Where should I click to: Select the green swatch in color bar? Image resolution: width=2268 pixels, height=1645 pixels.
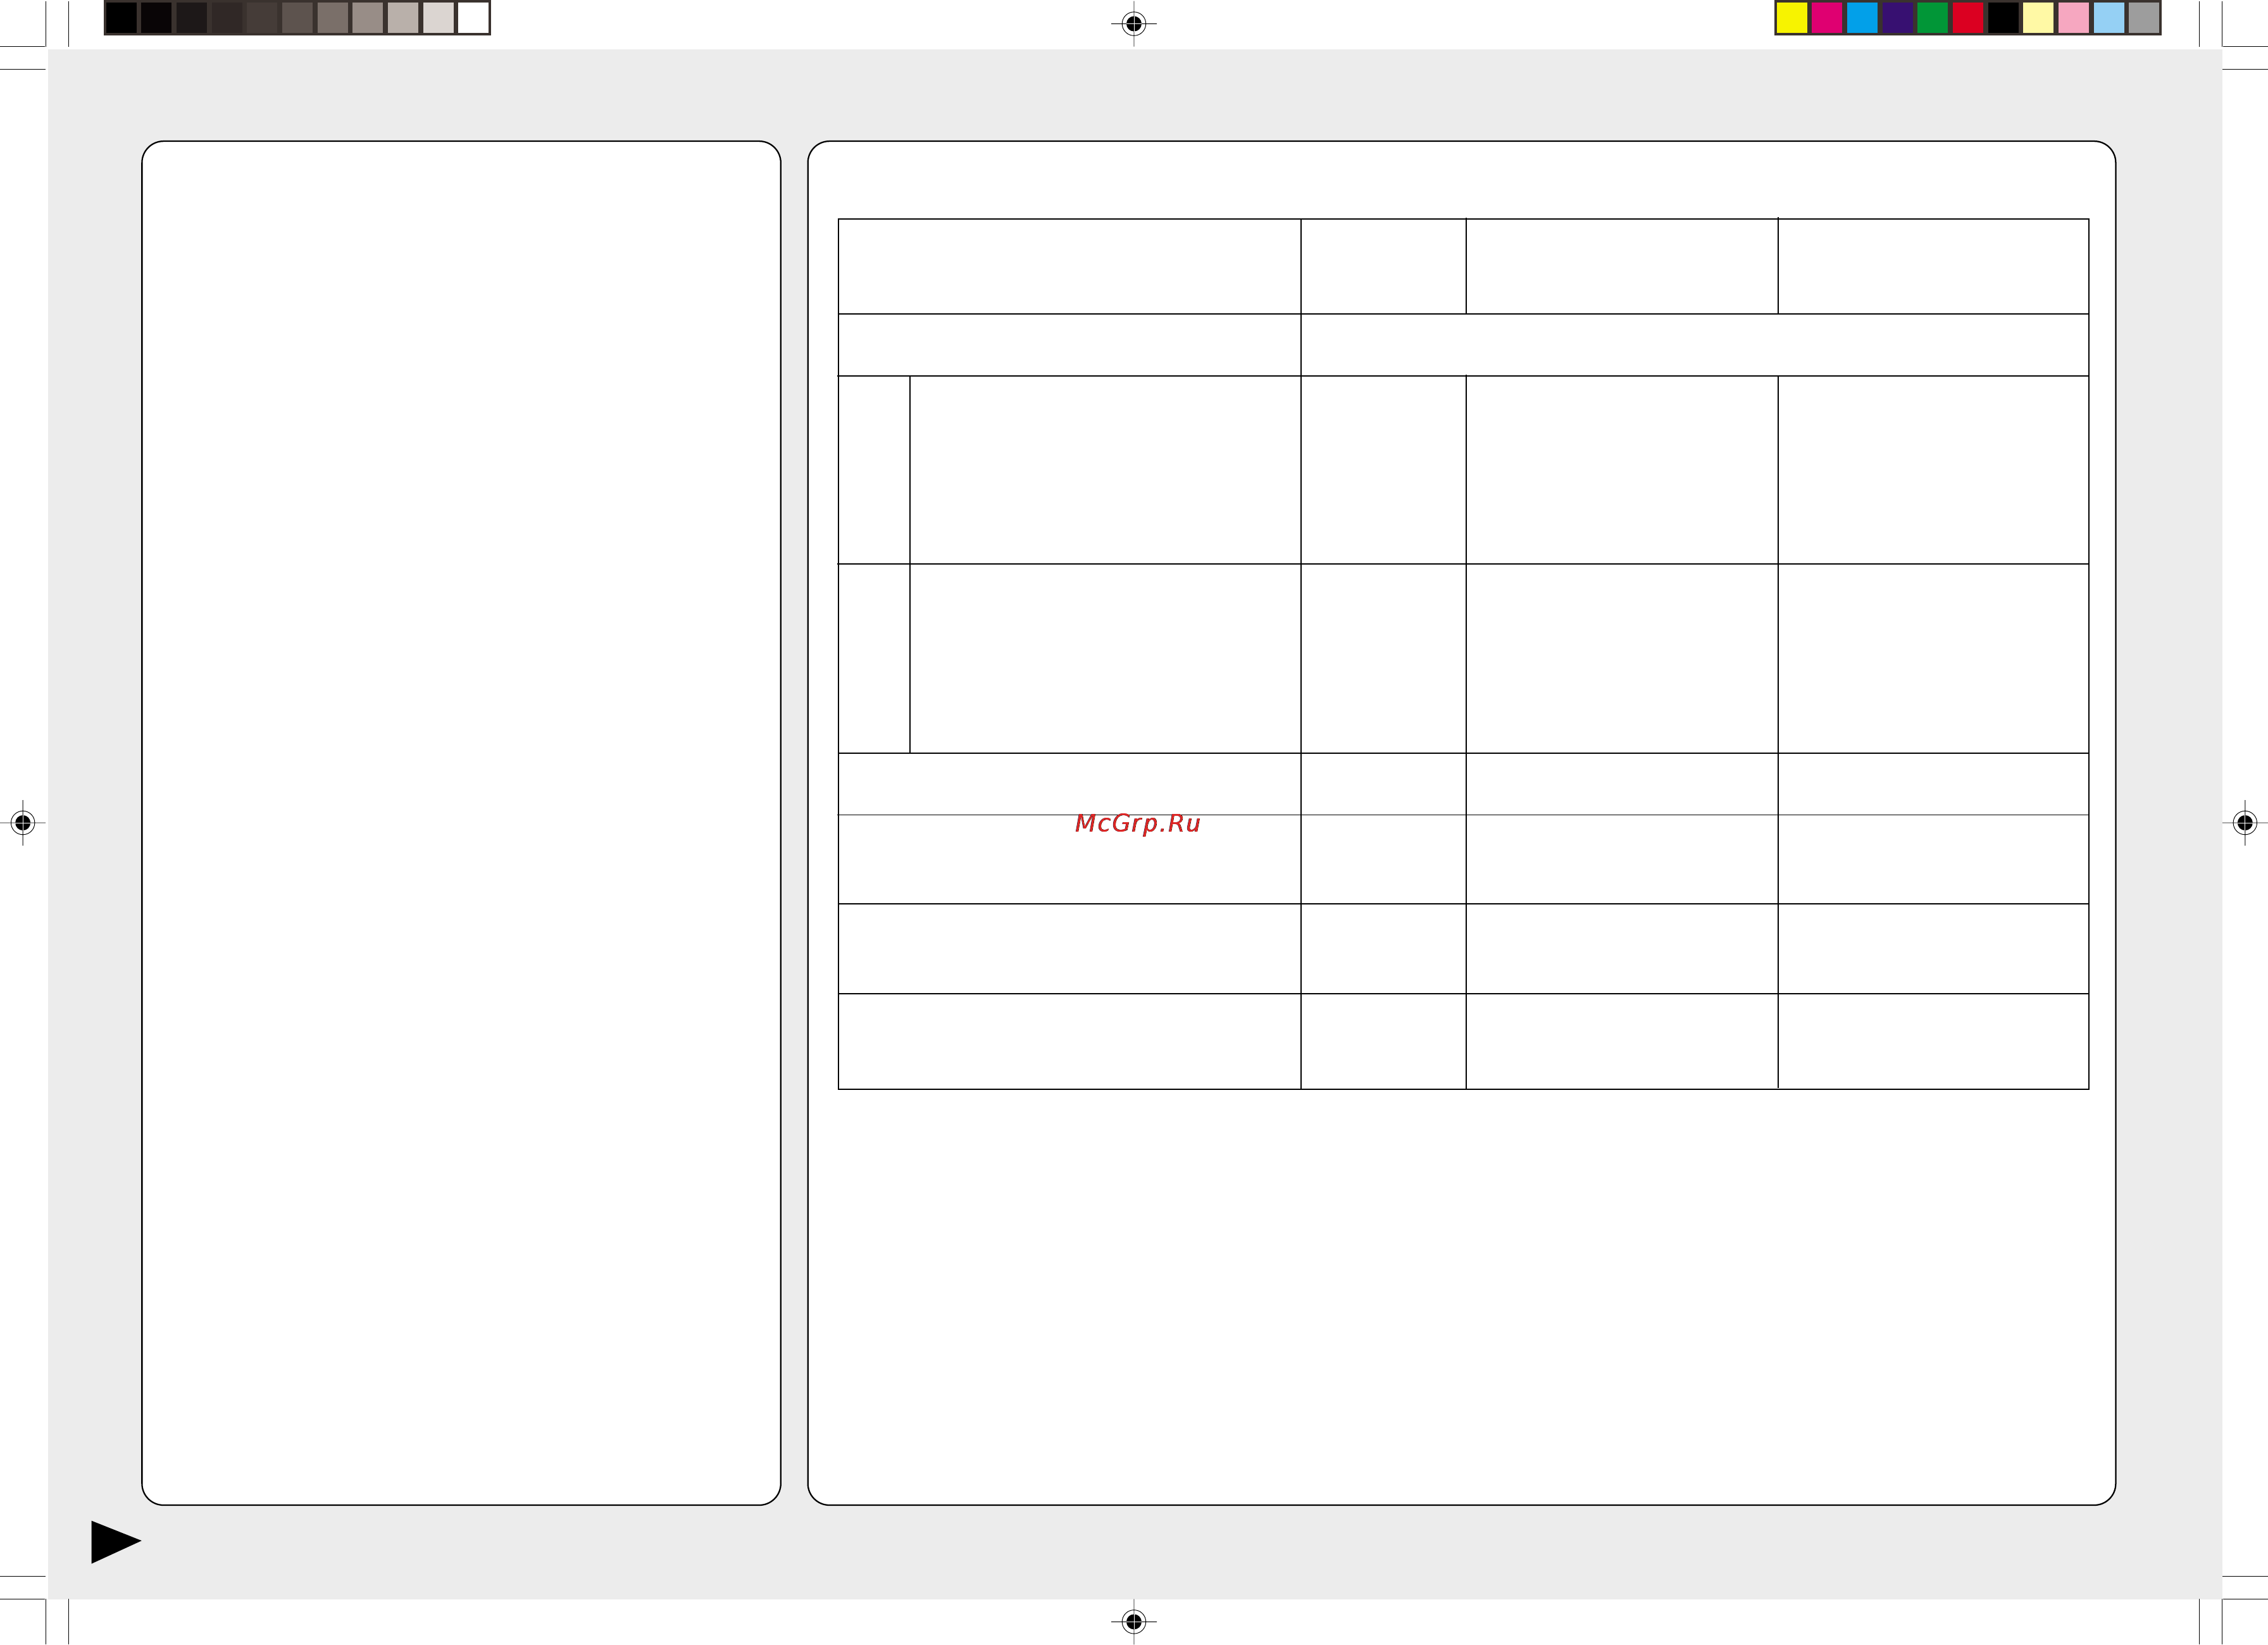1932,18
